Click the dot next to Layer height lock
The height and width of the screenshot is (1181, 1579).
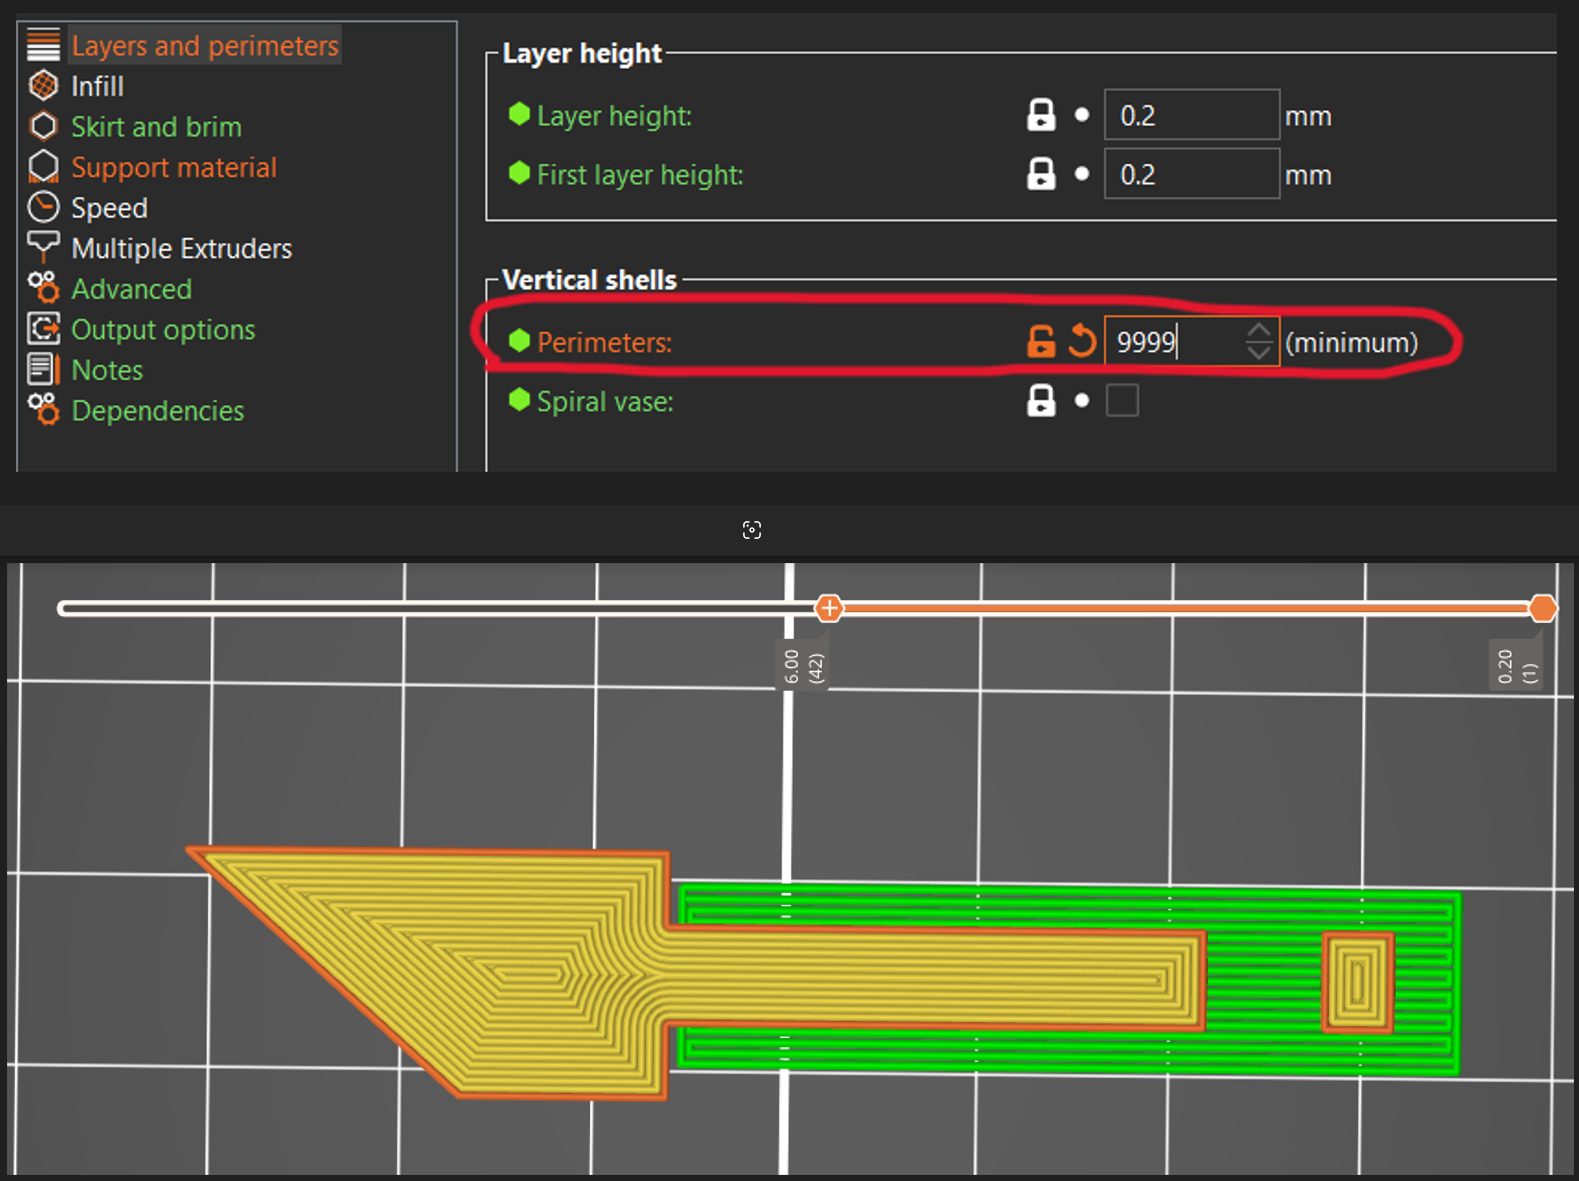tap(1082, 115)
